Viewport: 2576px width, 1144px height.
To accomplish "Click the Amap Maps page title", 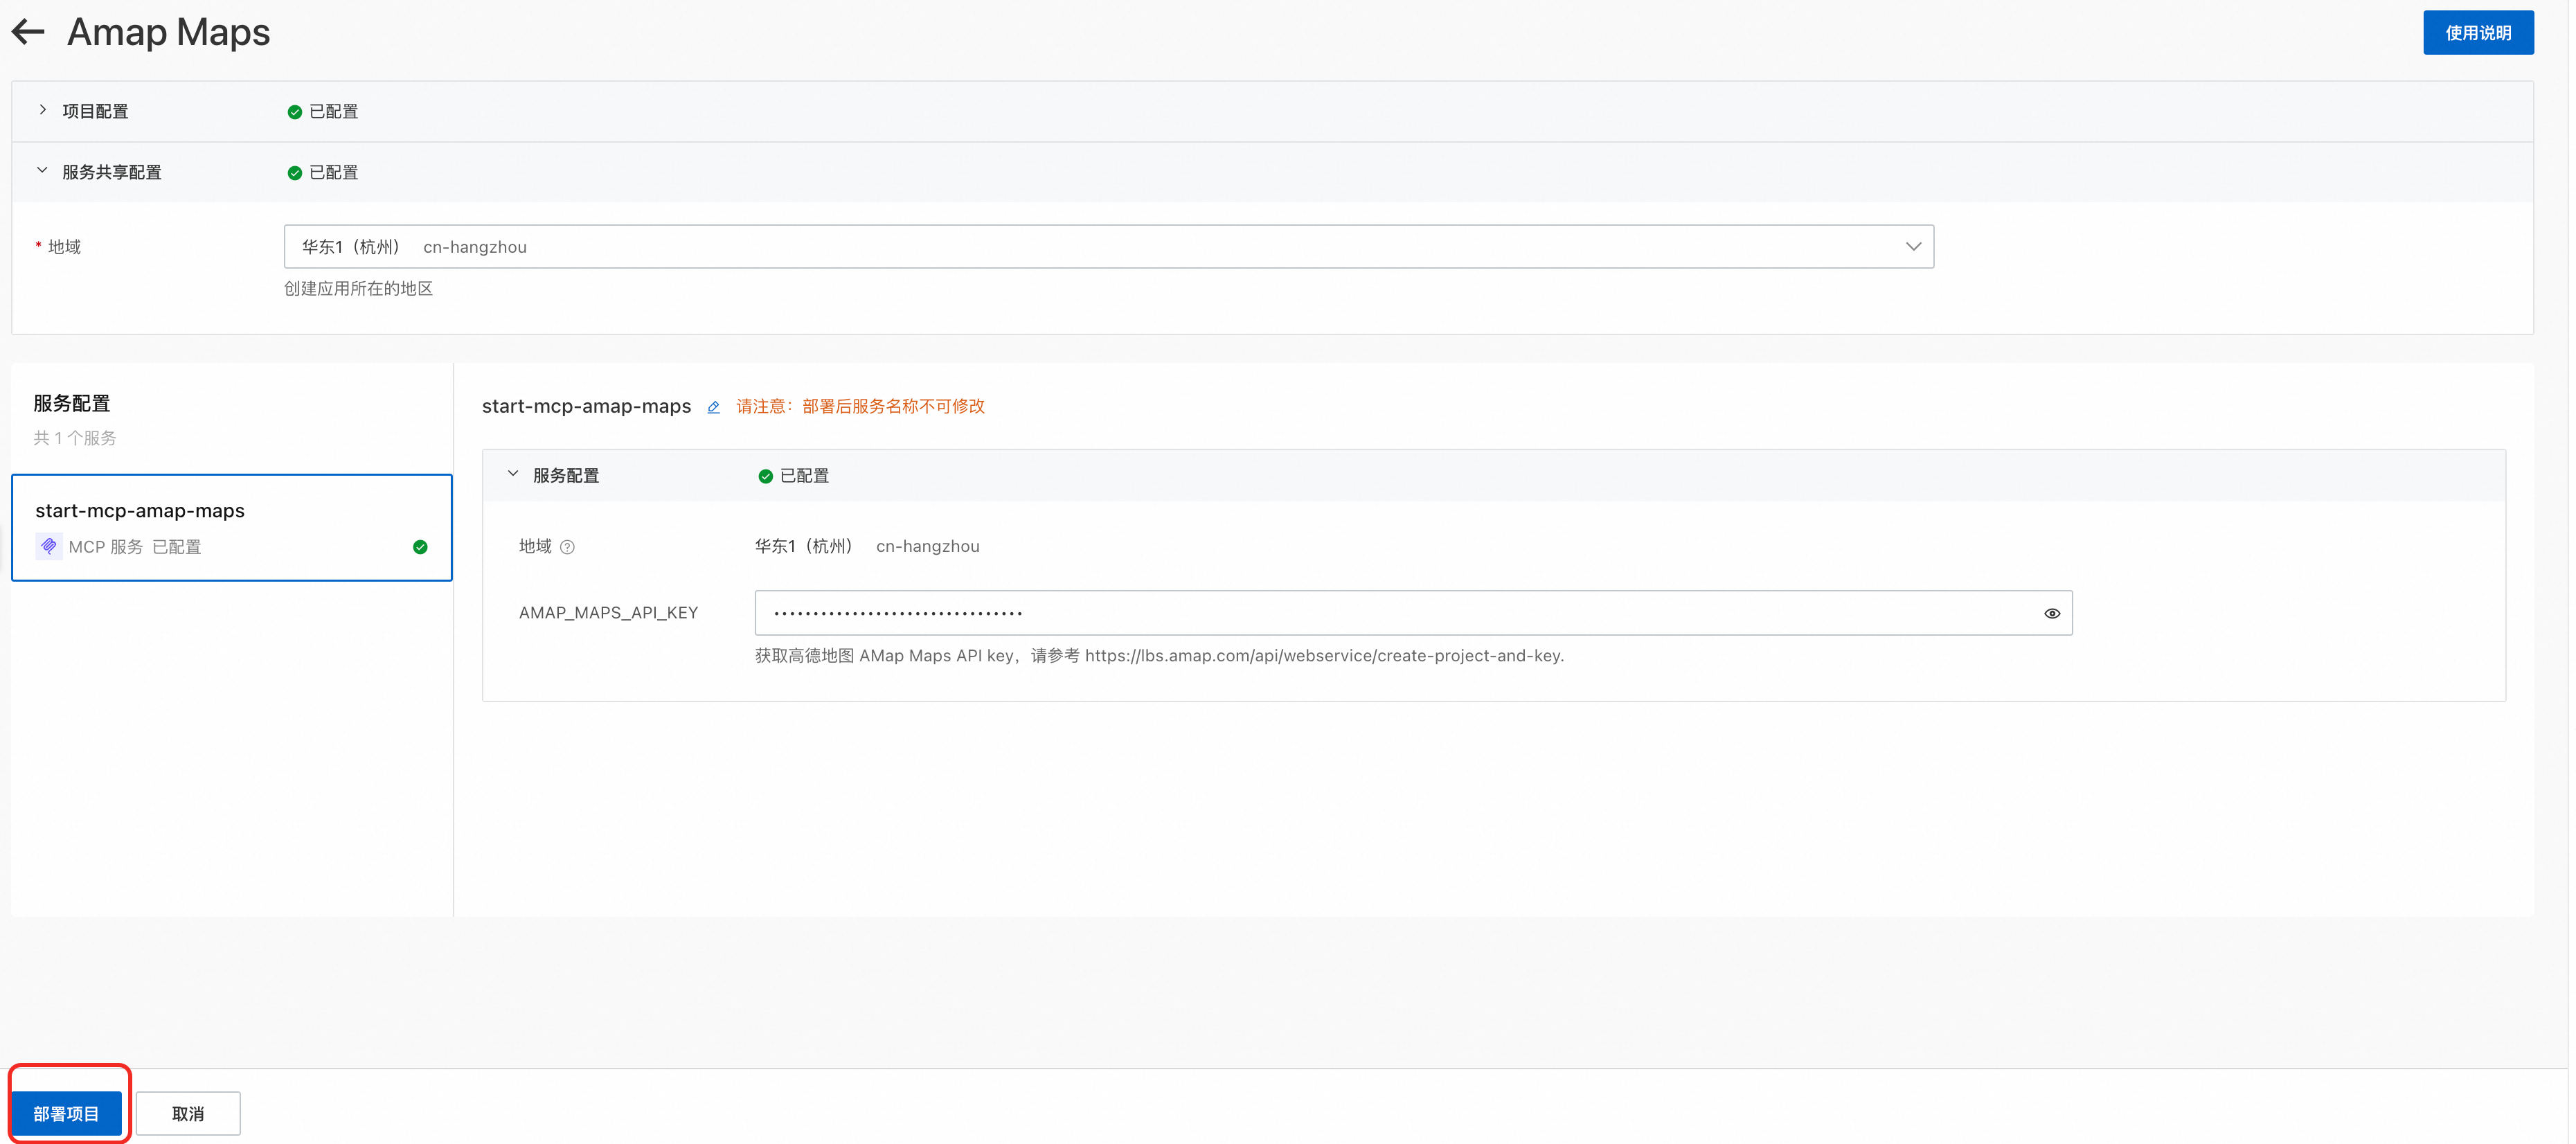I will coord(168,32).
